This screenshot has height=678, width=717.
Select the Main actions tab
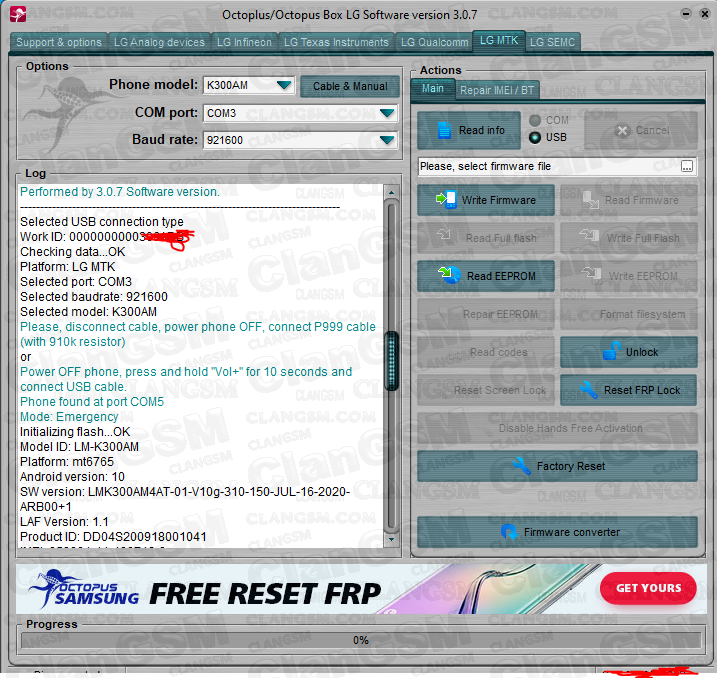tap(433, 89)
